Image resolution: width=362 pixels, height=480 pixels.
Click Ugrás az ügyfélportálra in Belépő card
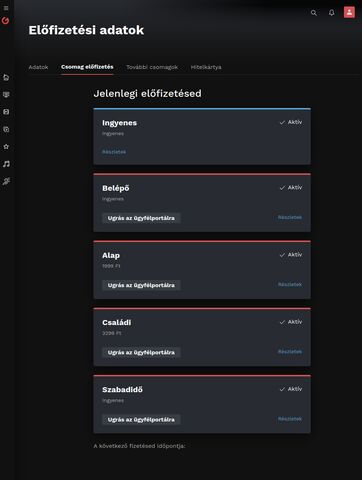[x=141, y=218]
